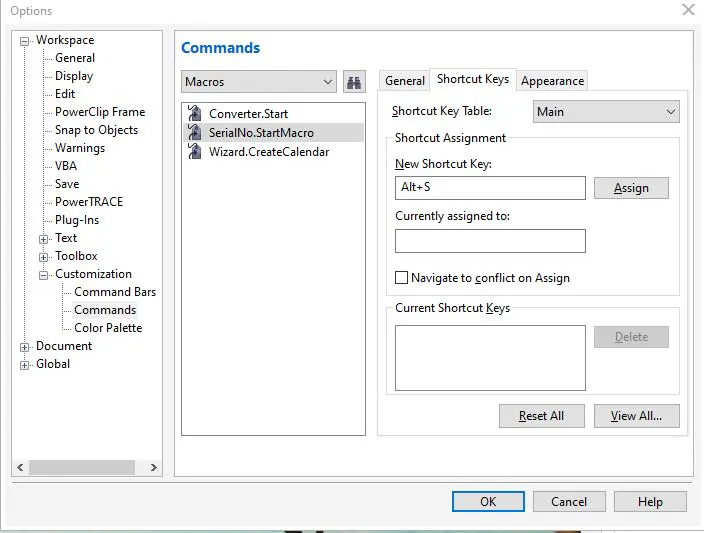Click the tree scrollbar right arrow
704x533 pixels.
154,467
